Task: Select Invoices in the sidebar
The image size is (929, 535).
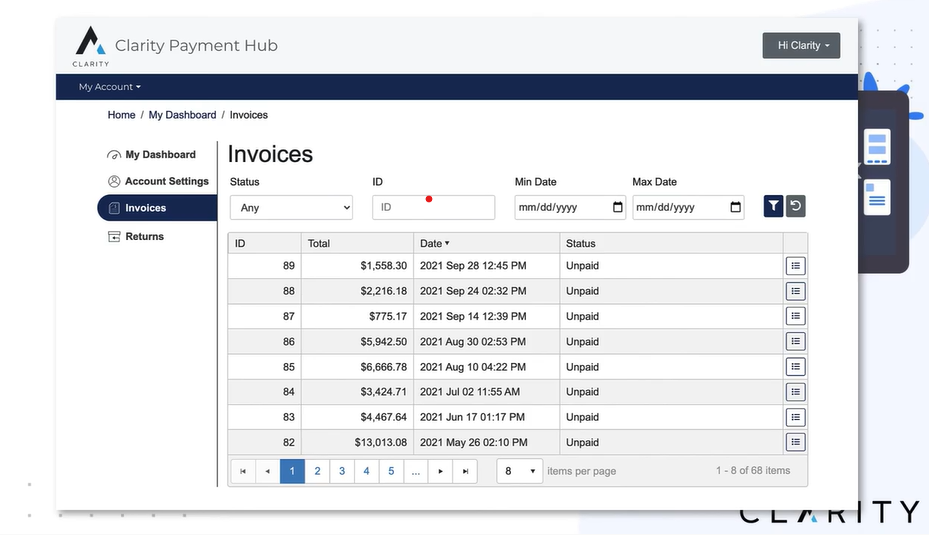Action: [157, 208]
